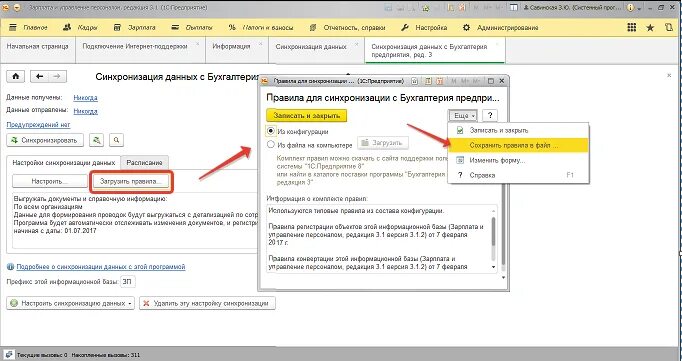The height and width of the screenshot is (361, 682).
Task: Click the Настроить... button
Action: (50, 181)
